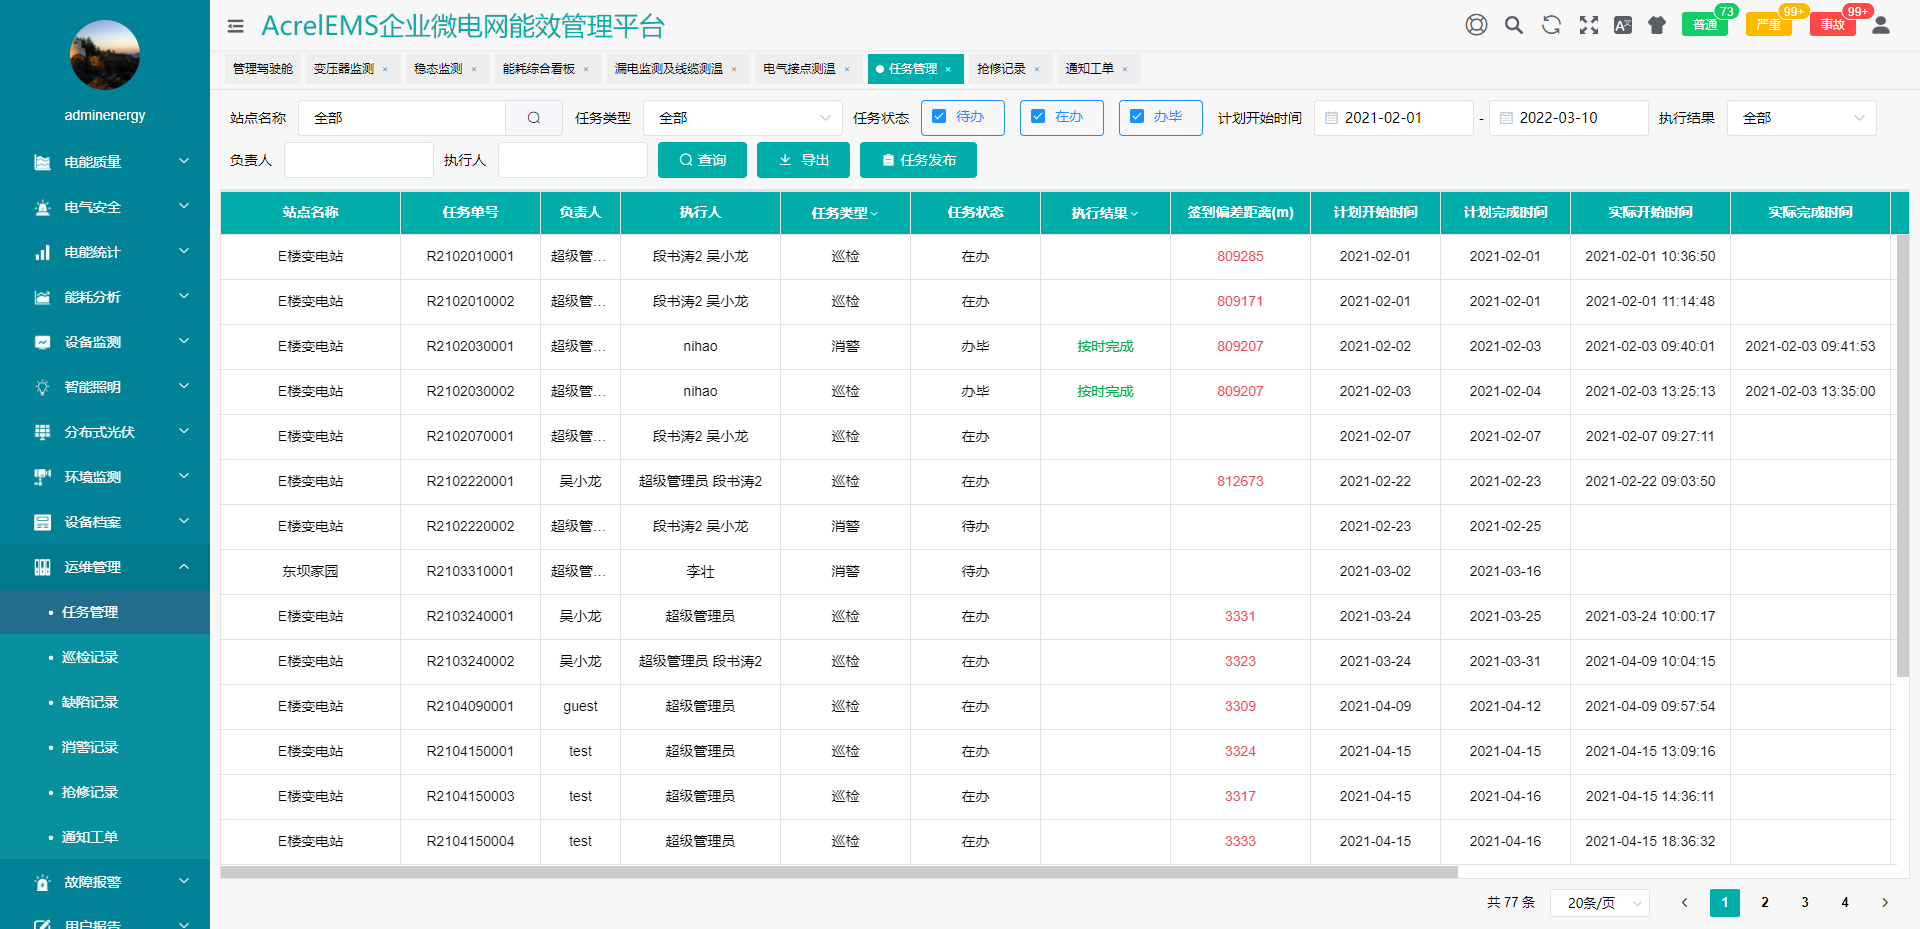
Task: Open 缺陷记录 in the sidebar
Action: pyautogui.click(x=105, y=702)
